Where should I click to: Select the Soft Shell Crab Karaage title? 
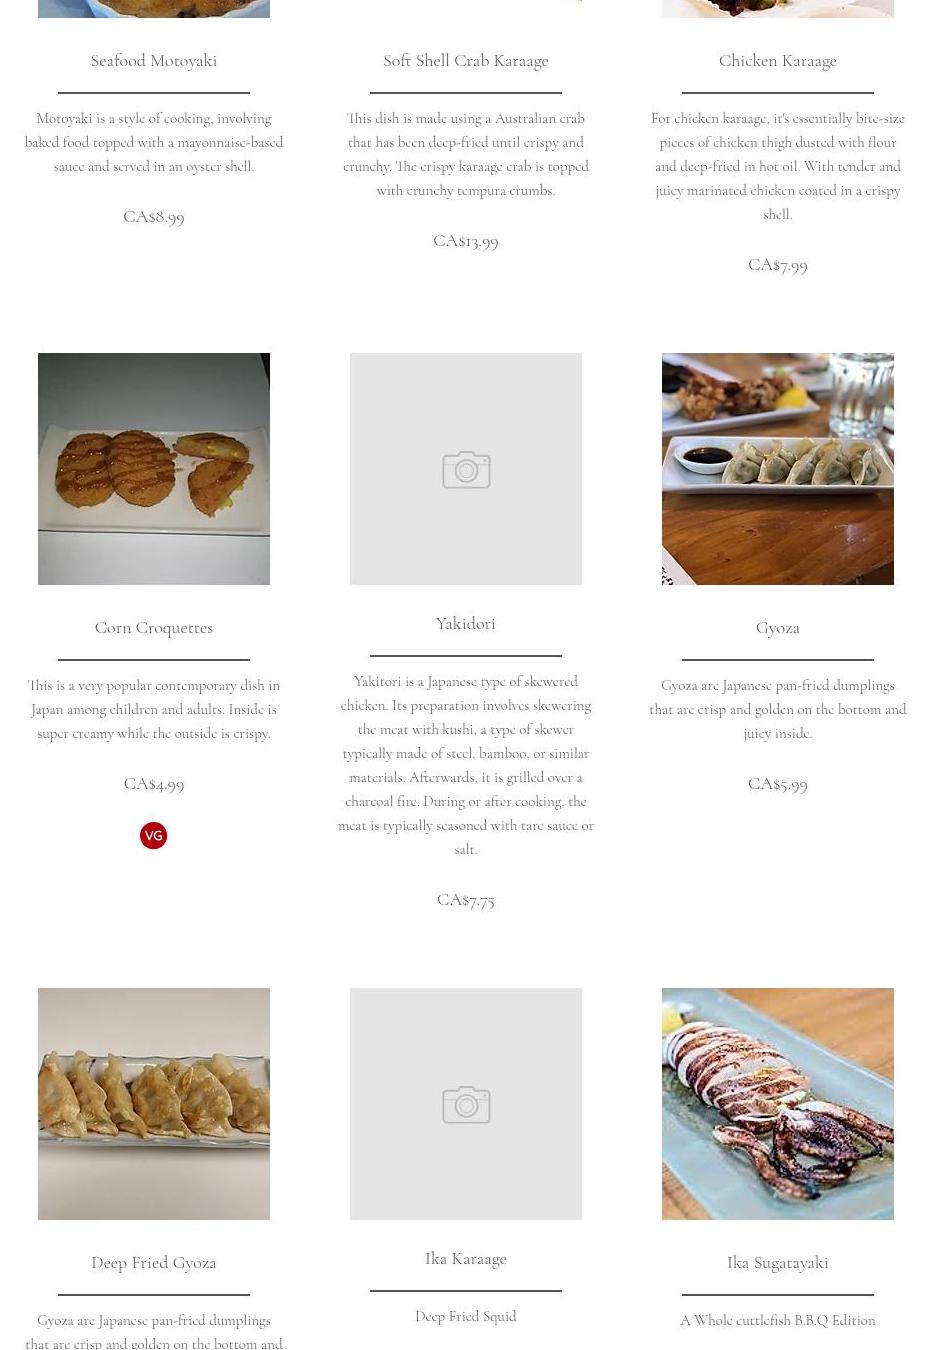pos(466,61)
